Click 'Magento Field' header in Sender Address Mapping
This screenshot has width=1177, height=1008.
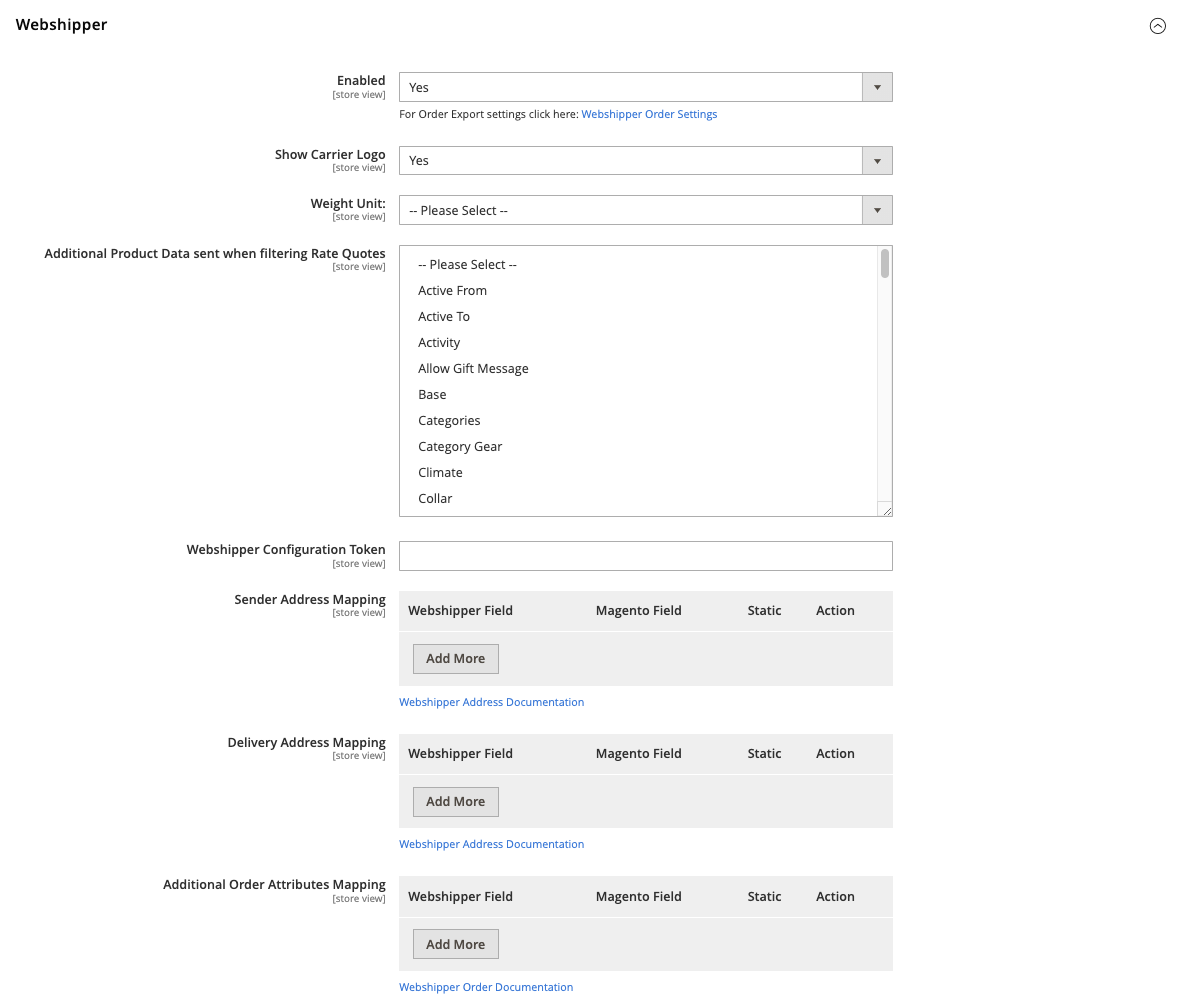[639, 611]
